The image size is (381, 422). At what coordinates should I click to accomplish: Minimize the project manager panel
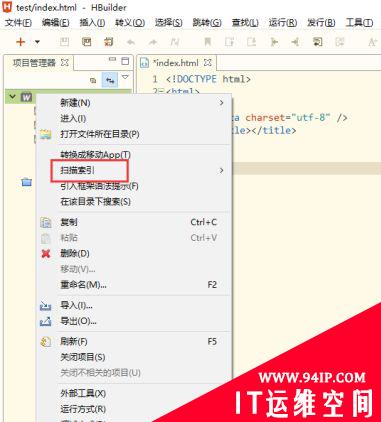112,60
